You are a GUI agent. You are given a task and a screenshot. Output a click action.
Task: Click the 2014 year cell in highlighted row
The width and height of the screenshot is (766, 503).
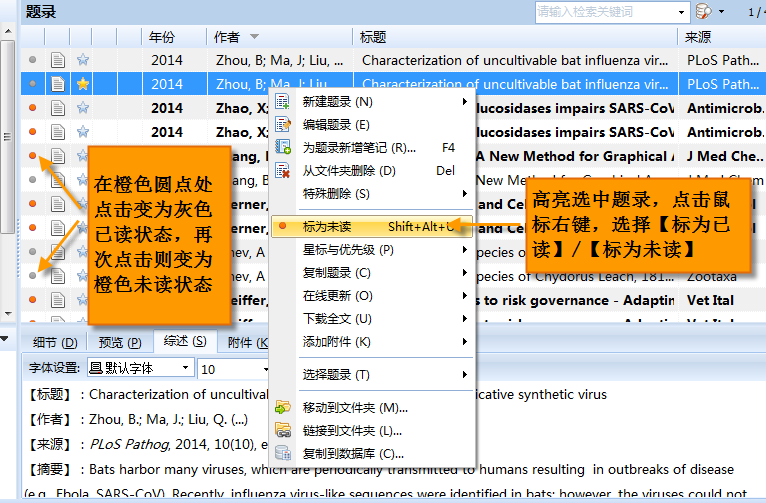coord(167,84)
